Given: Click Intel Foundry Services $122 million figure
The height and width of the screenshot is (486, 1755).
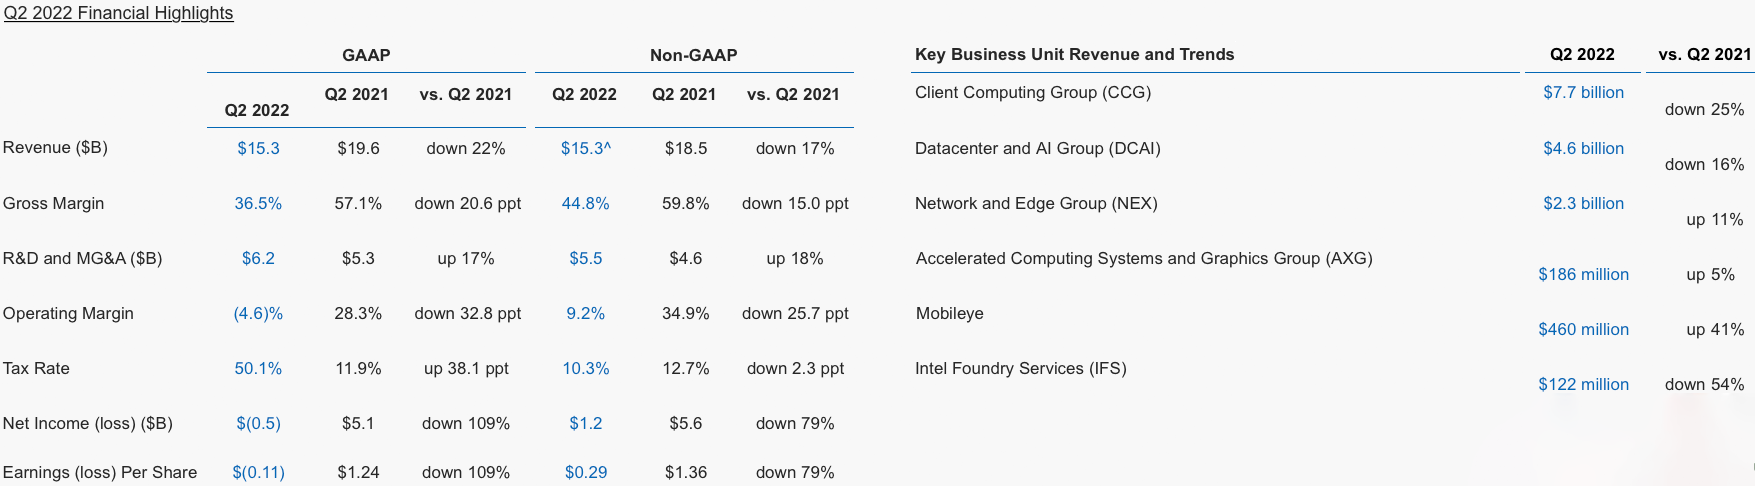Looking at the screenshot, I should [1583, 384].
